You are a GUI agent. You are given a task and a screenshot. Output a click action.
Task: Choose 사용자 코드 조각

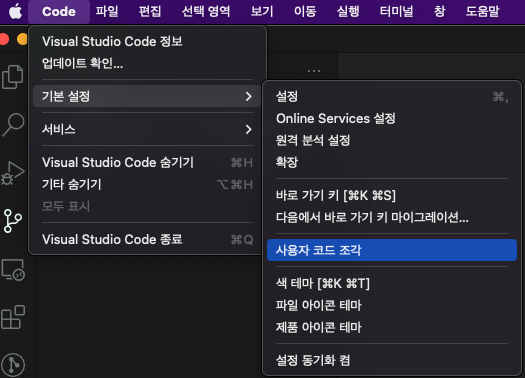point(392,250)
